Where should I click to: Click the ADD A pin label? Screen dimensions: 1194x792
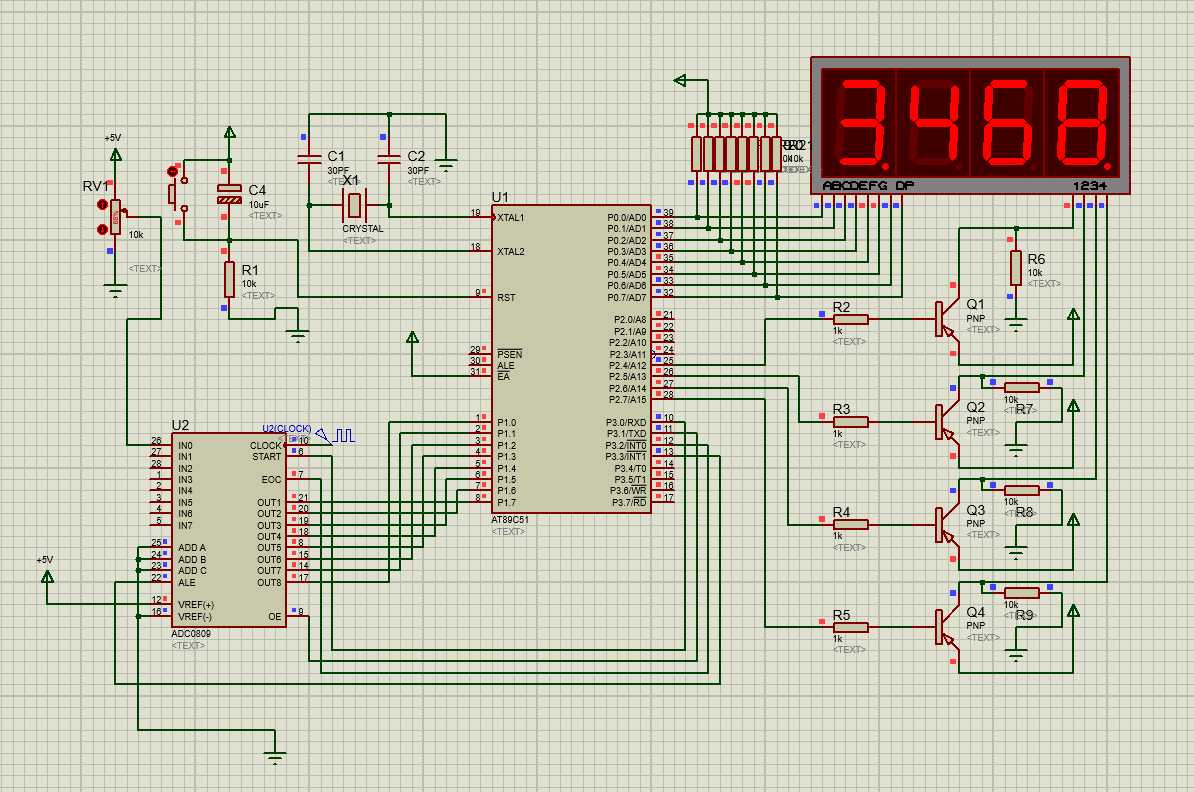(192, 548)
